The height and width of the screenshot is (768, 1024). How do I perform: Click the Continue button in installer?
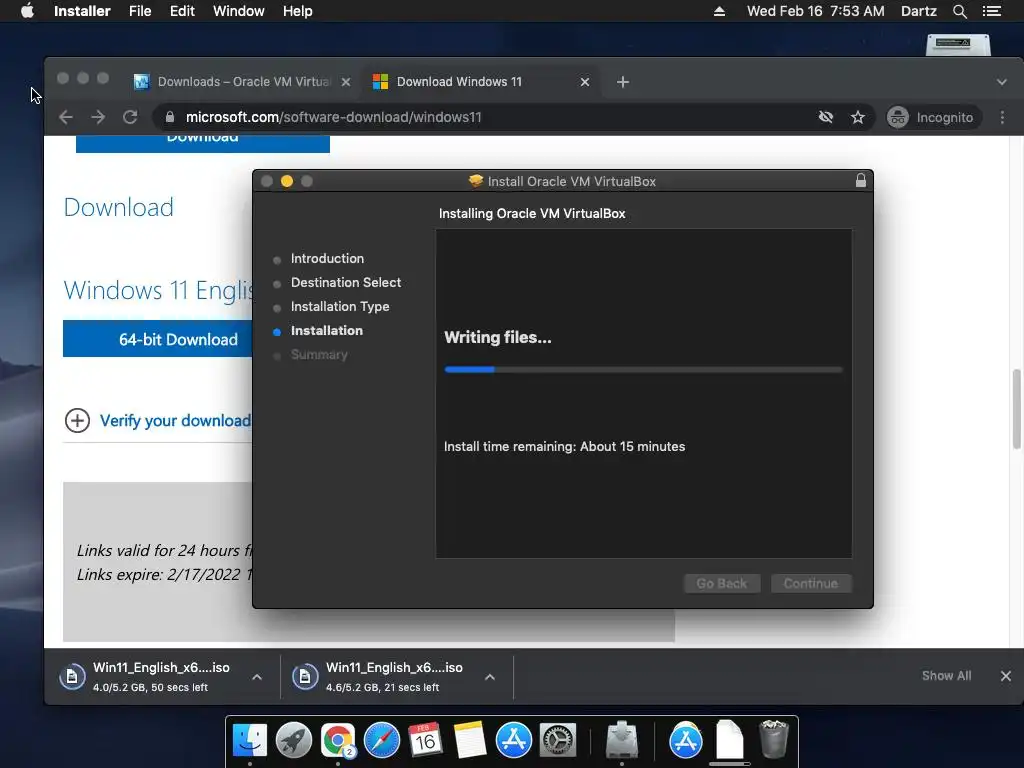(x=810, y=583)
